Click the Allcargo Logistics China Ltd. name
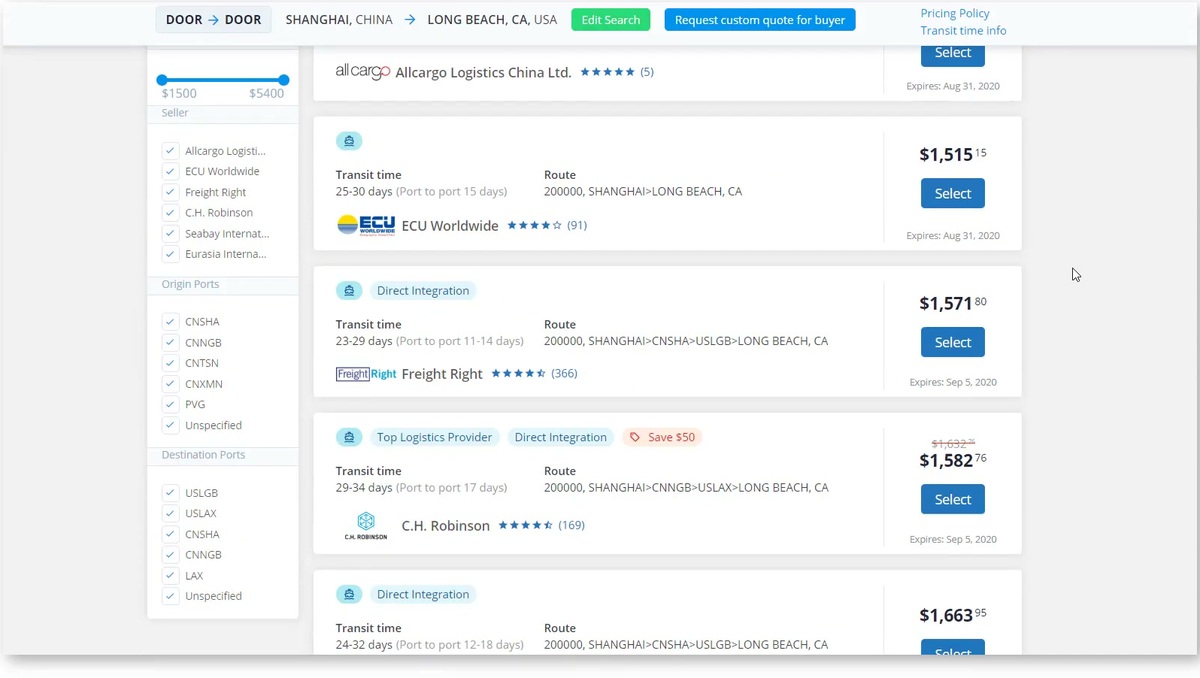 coord(483,72)
